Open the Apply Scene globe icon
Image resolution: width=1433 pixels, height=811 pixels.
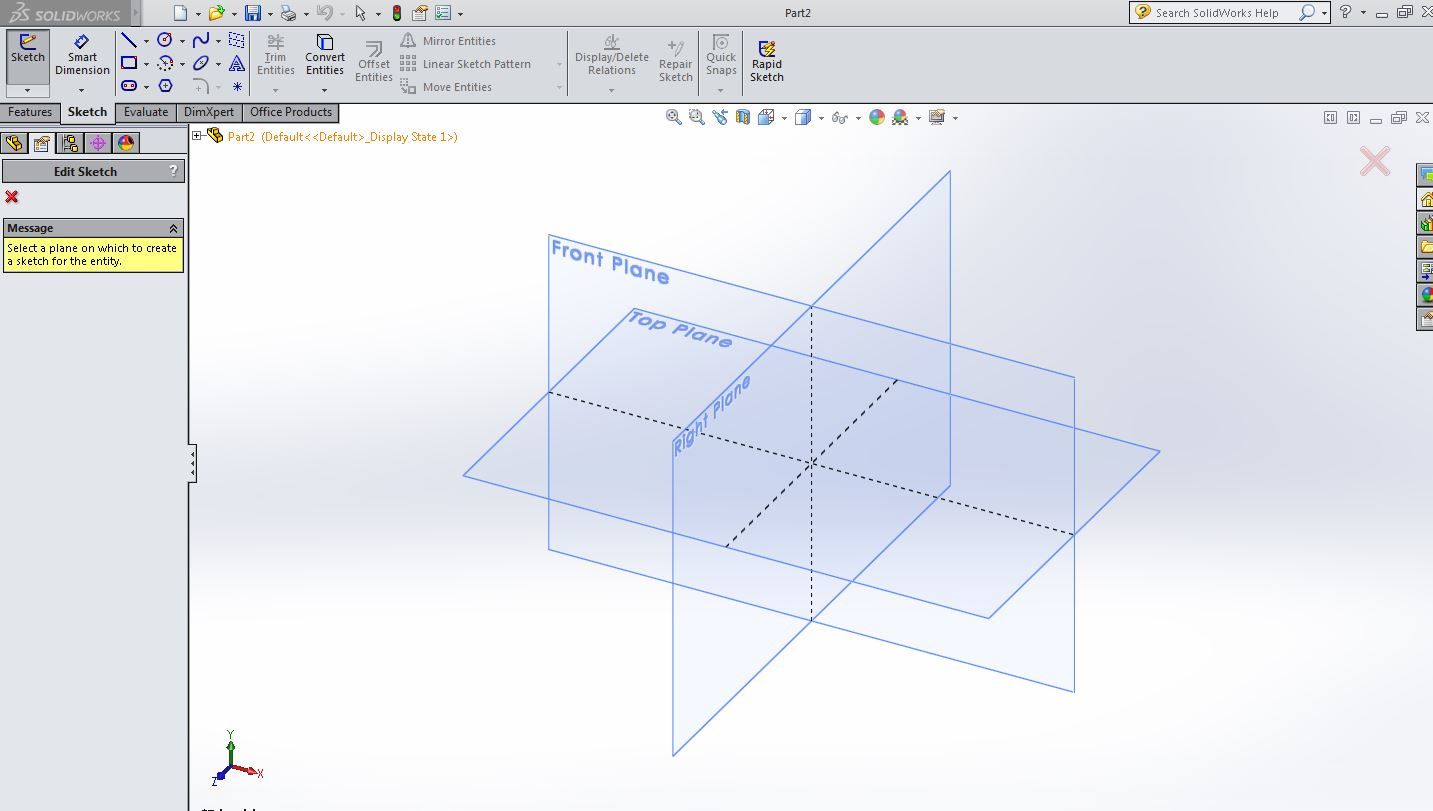pos(875,117)
